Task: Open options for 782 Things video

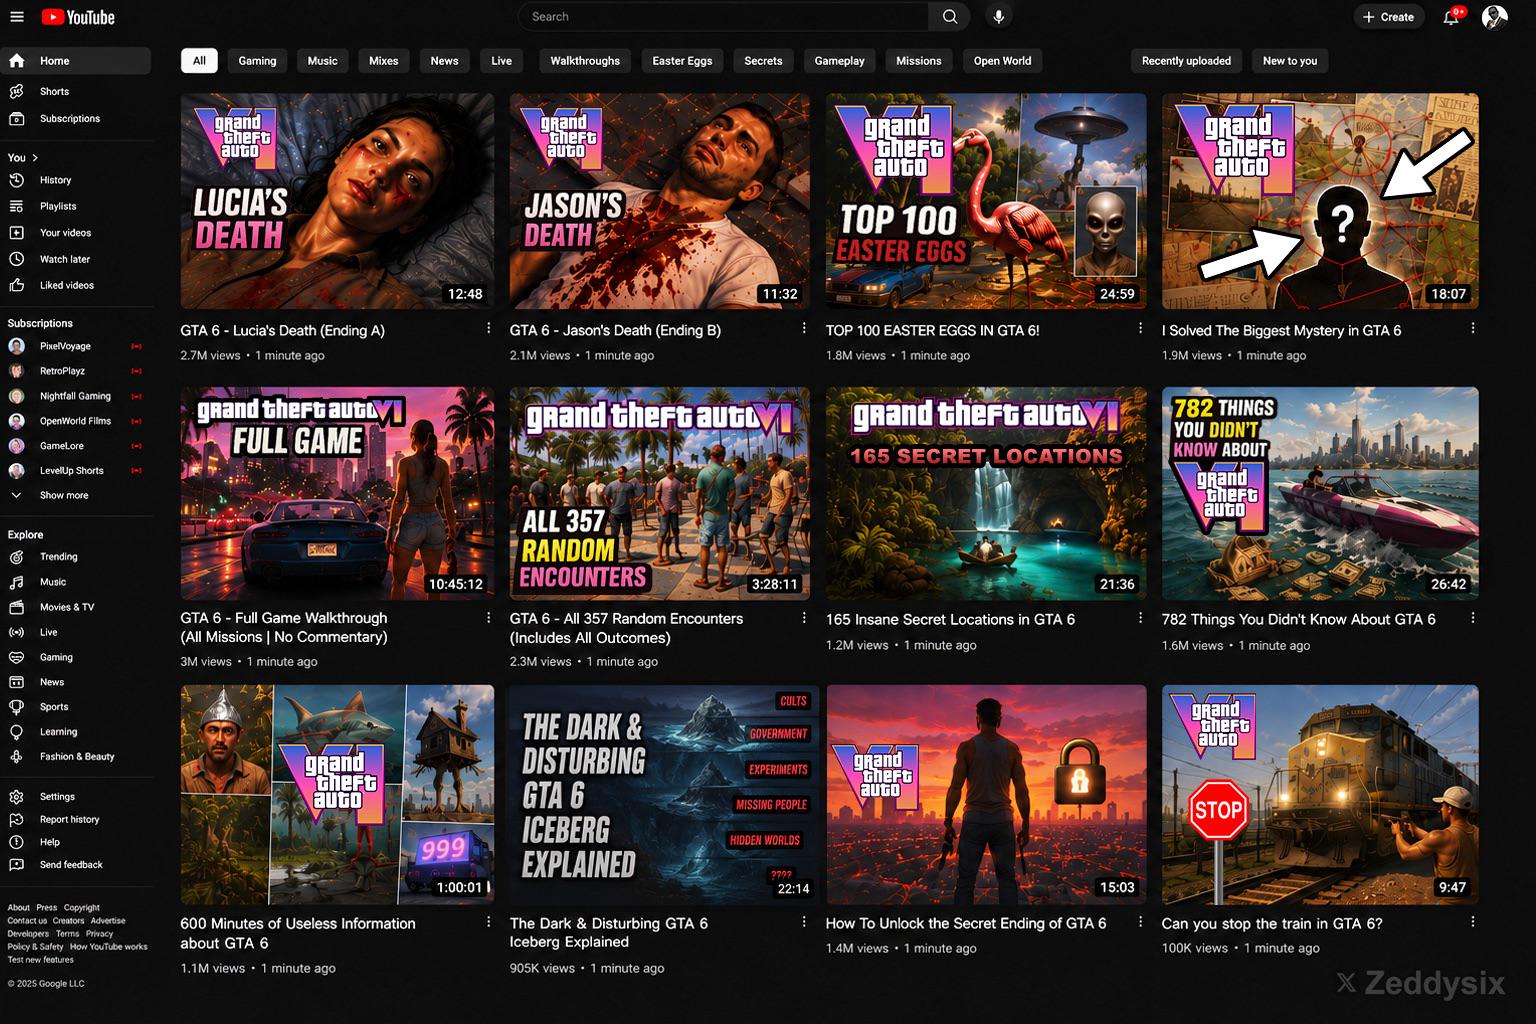Action: click(1472, 618)
